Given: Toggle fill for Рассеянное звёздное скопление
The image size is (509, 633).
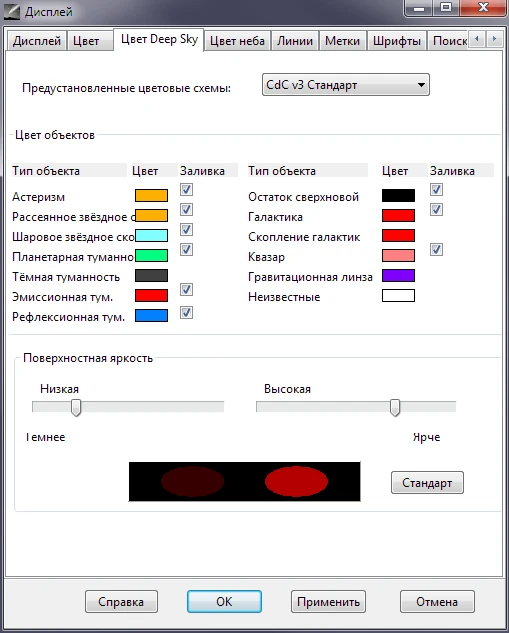Looking at the screenshot, I should (186, 210).
